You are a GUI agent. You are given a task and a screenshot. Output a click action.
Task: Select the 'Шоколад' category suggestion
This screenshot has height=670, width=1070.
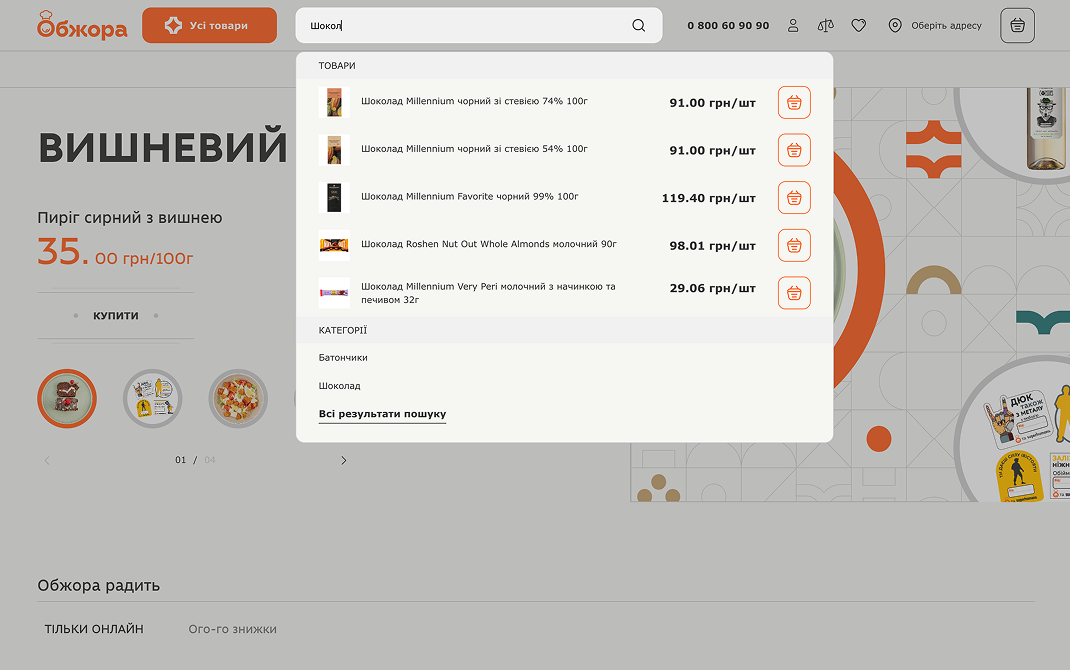tap(339, 386)
